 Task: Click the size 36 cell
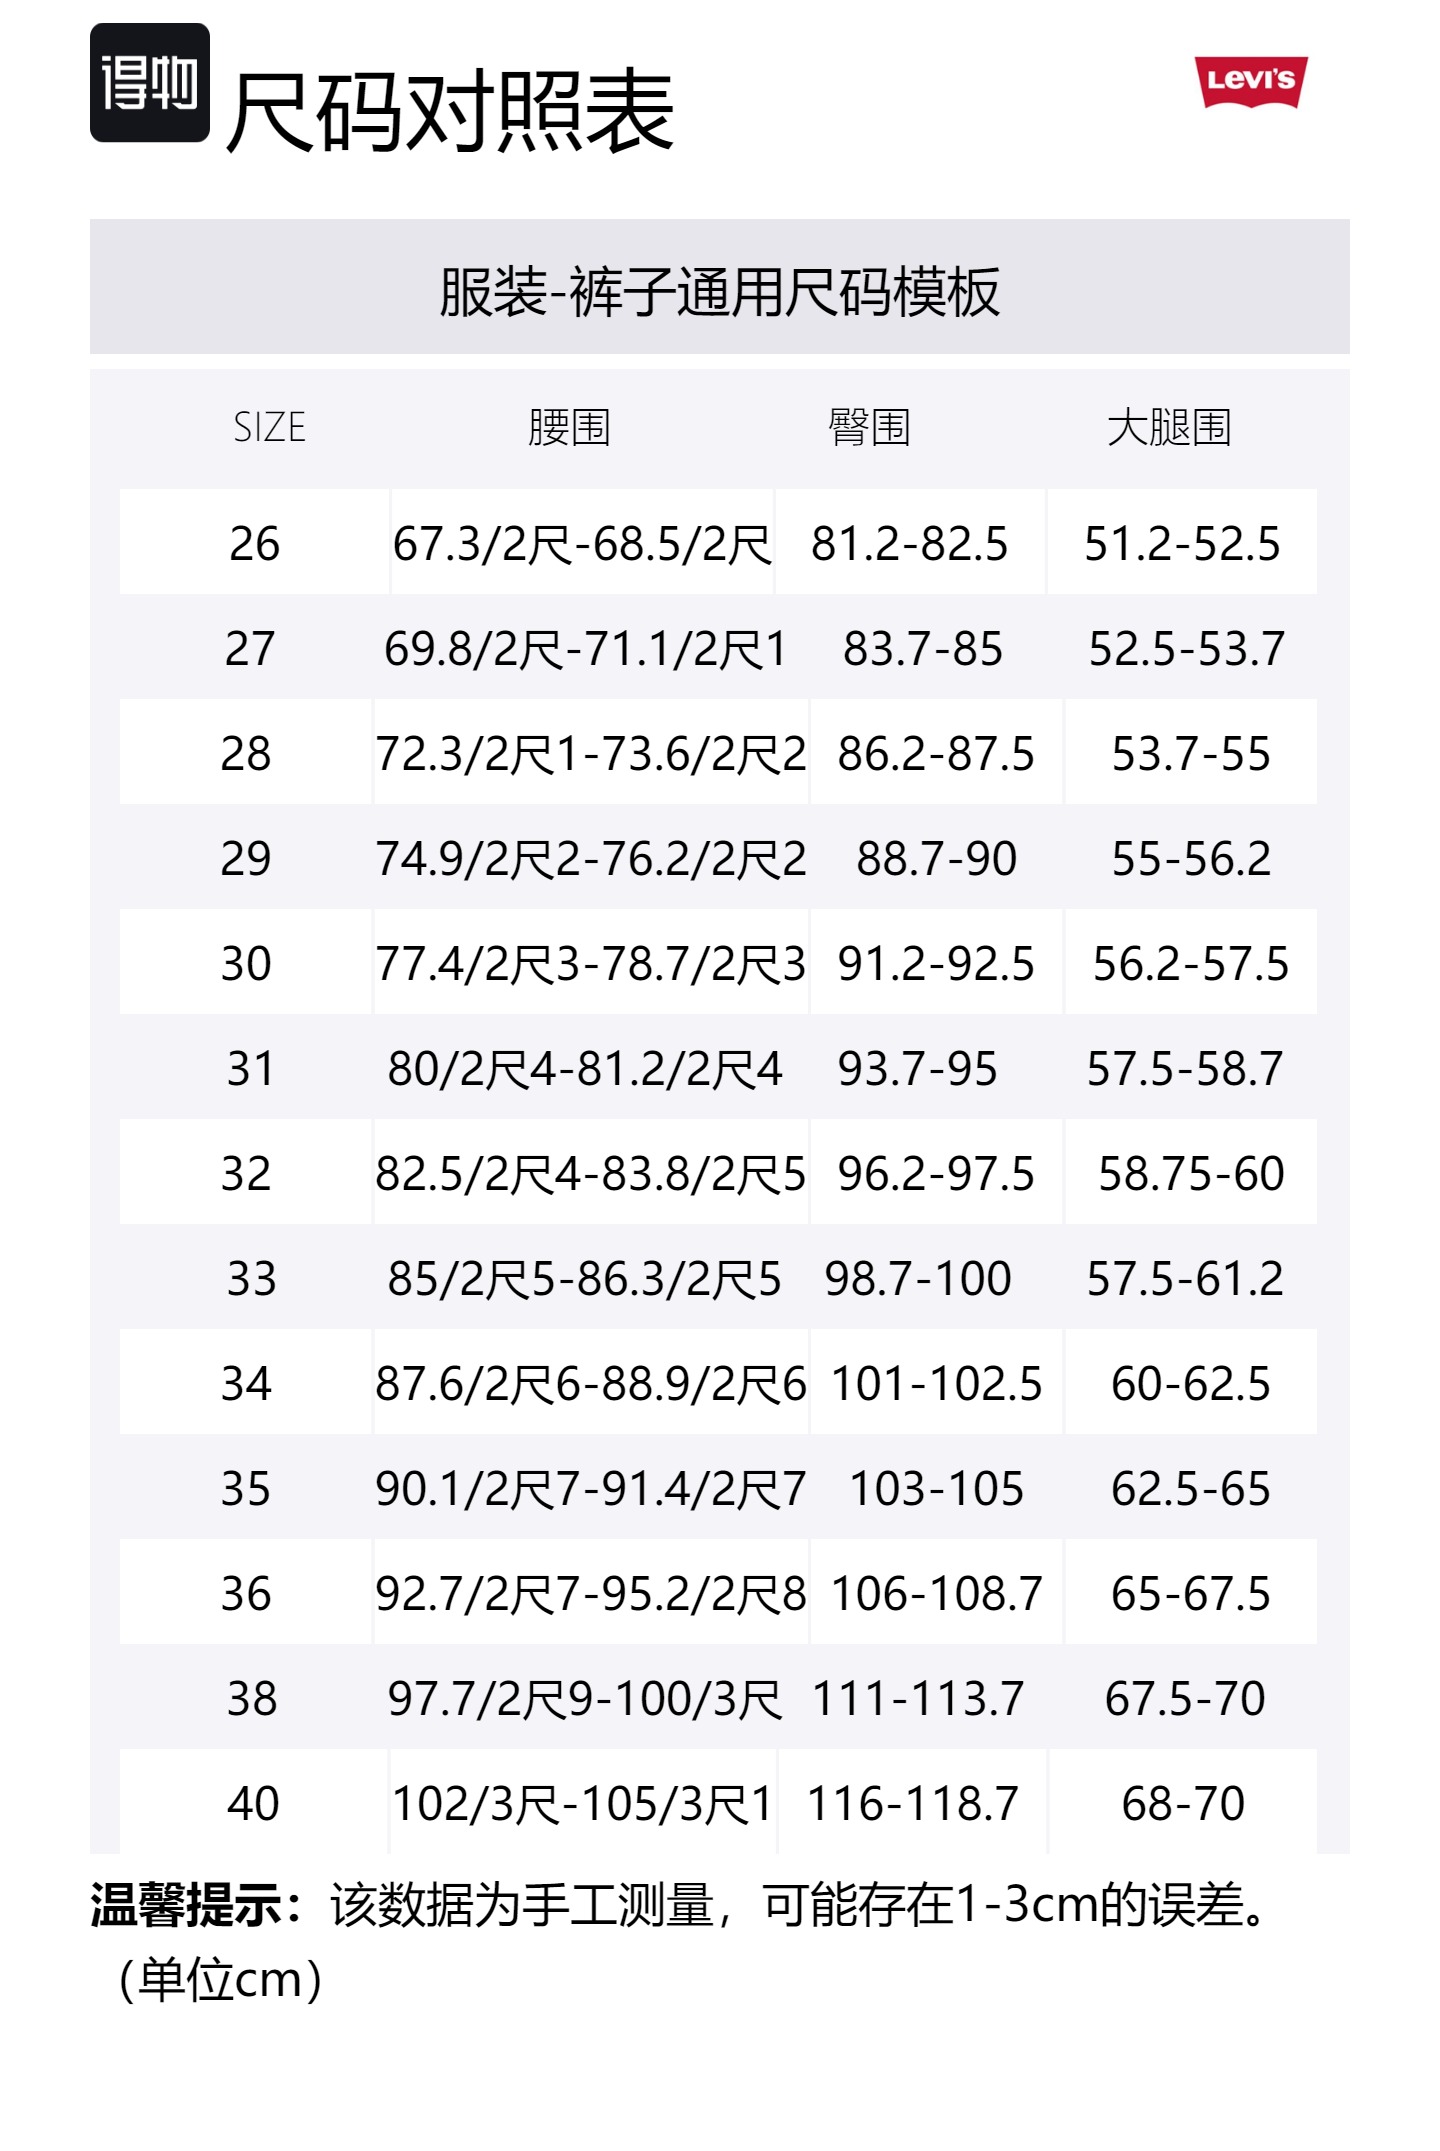pos(246,1594)
